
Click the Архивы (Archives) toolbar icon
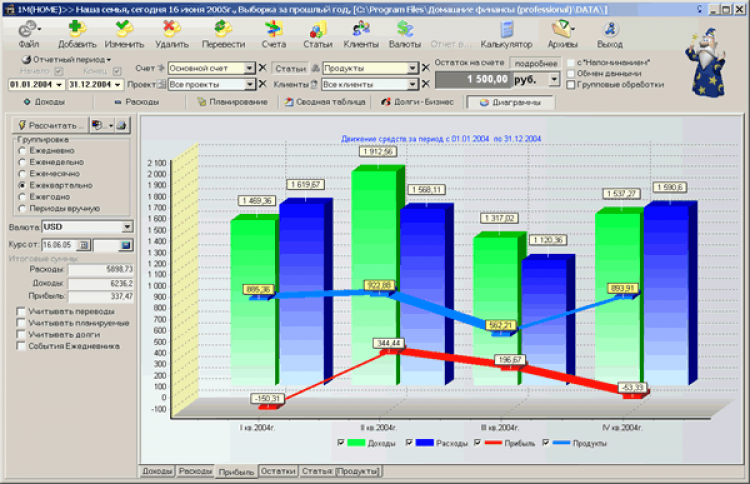point(563,33)
